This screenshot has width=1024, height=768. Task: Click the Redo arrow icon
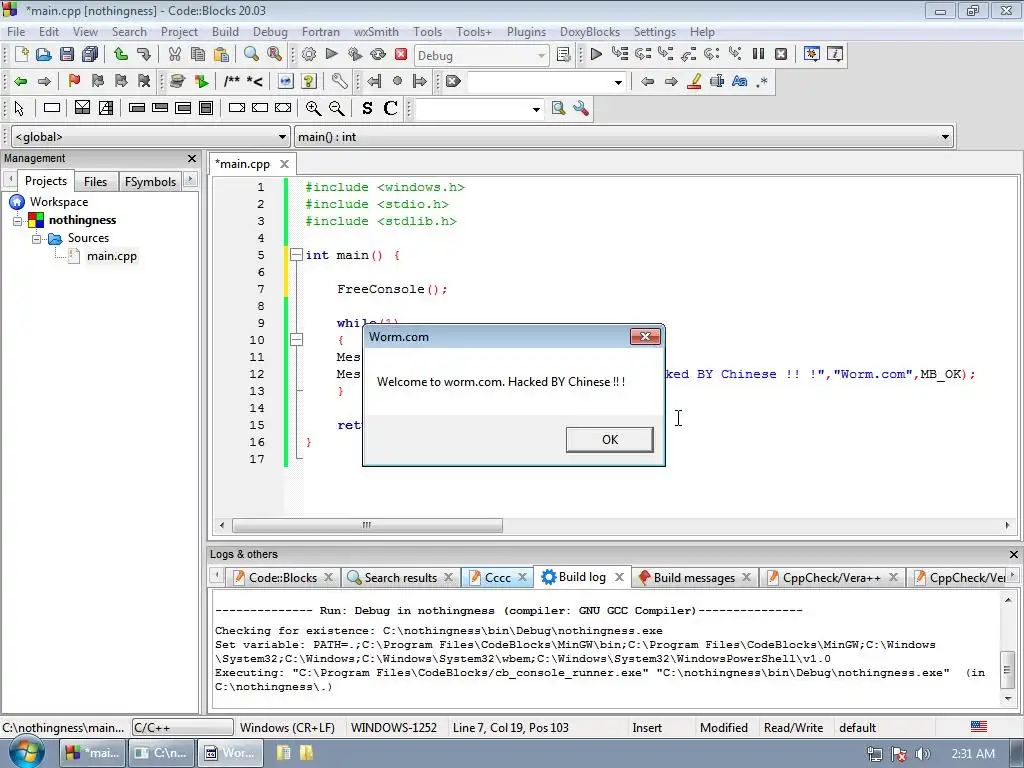[144, 54]
